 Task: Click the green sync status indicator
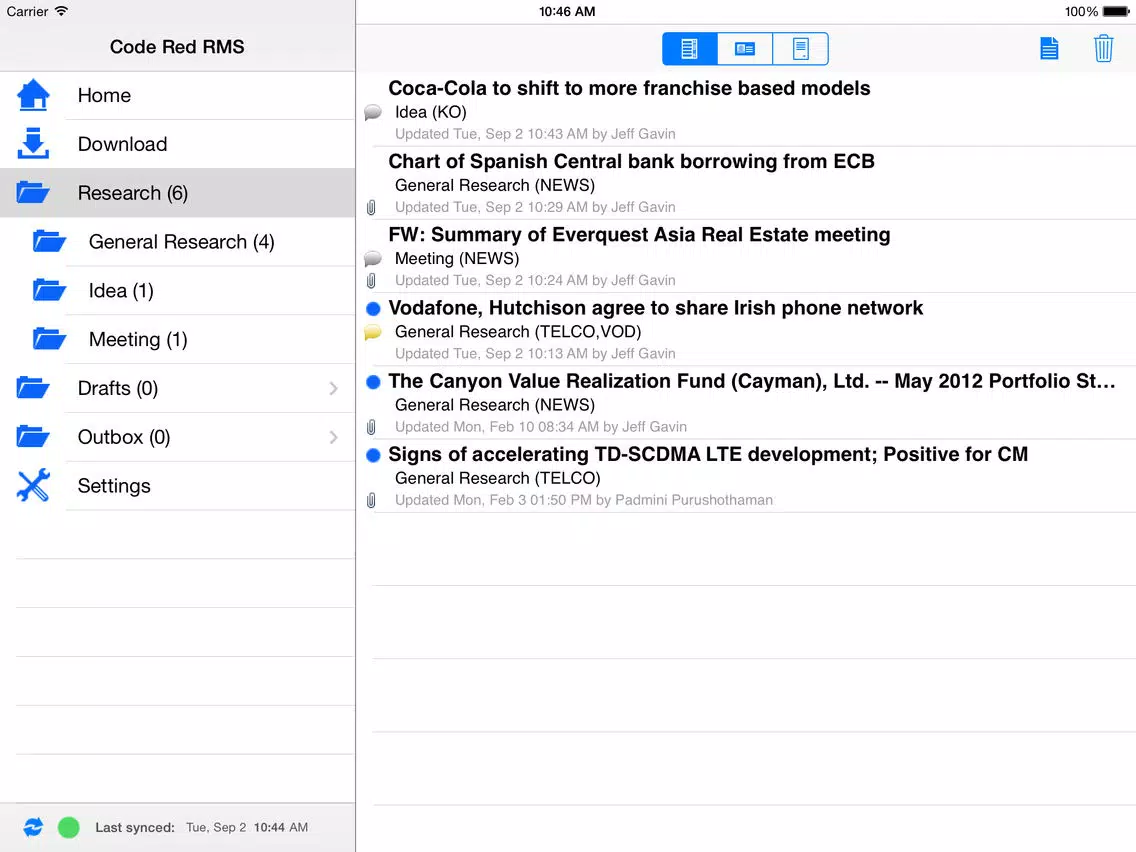[x=69, y=827]
